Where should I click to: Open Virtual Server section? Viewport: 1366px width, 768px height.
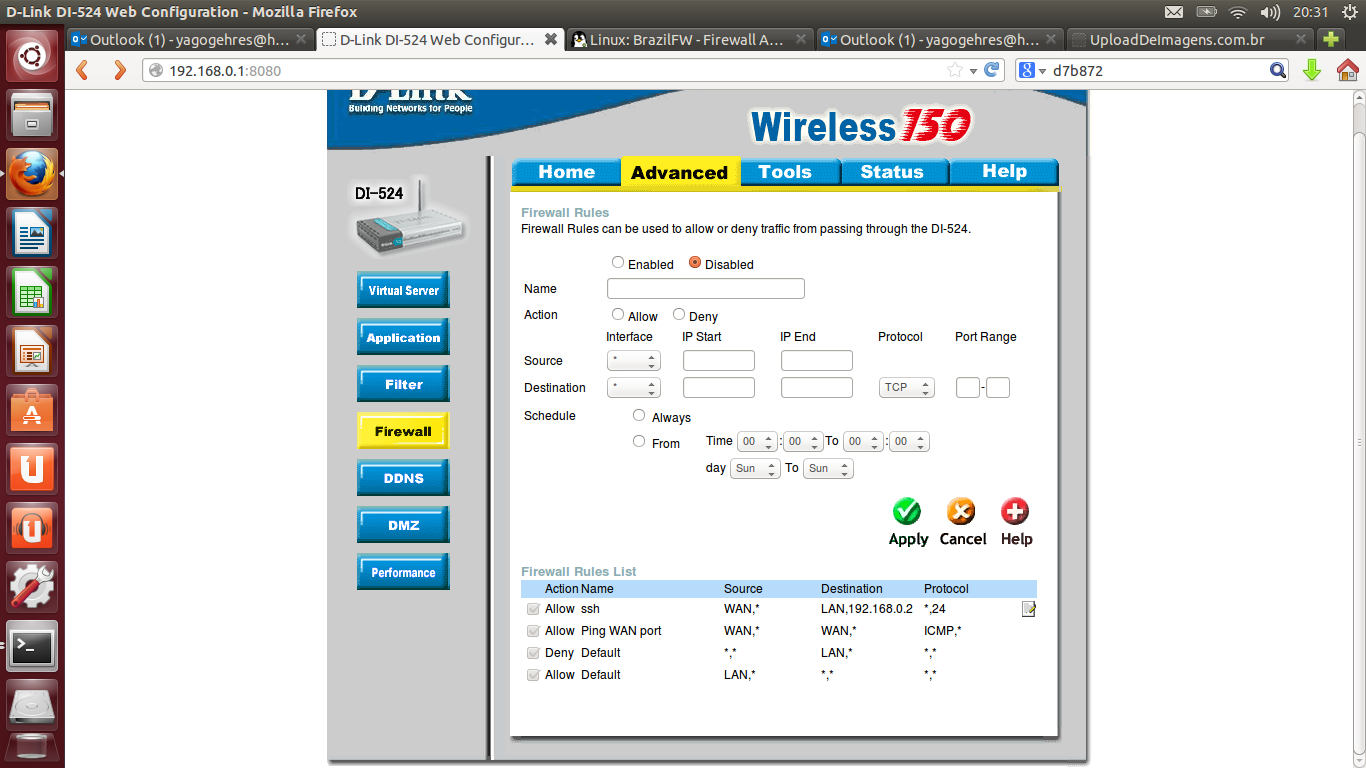[403, 290]
